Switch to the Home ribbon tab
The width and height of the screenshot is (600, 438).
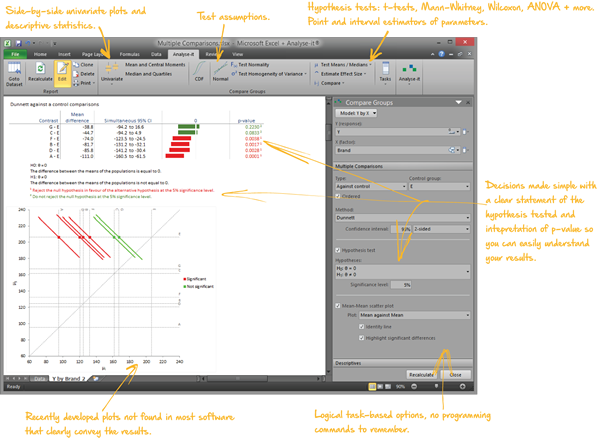(40, 54)
